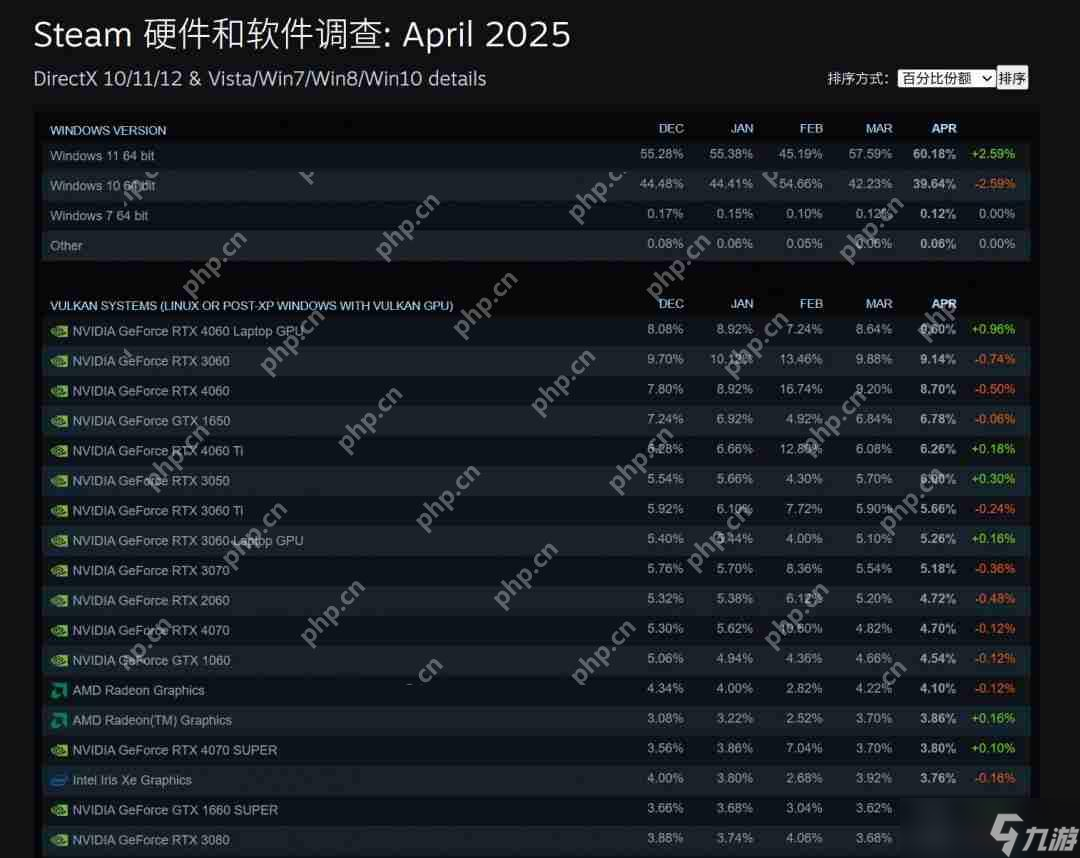
Task: Click NVIDIA logo beside RTX 4060 Laptop GPU
Action: [59, 331]
